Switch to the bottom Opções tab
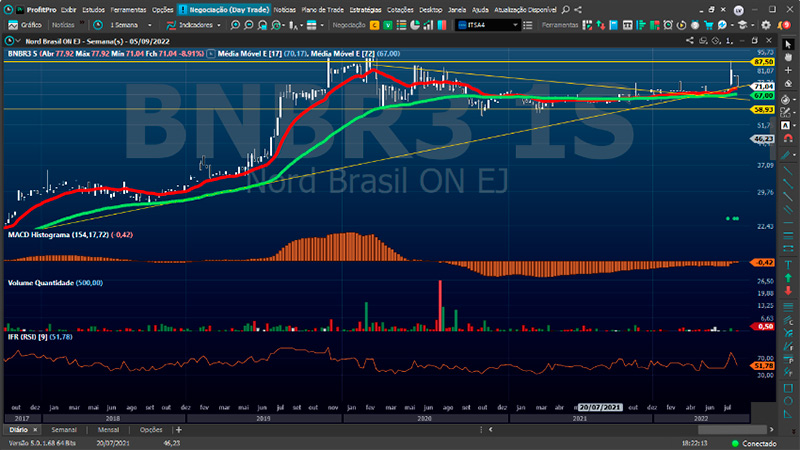 pos(151,430)
